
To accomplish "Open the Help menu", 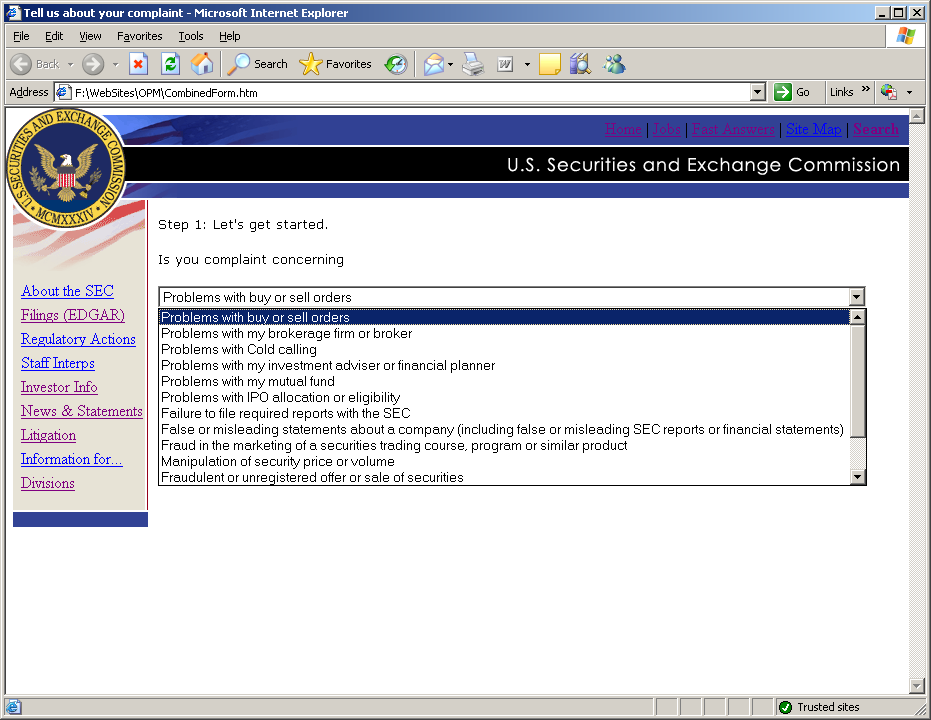I will click(x=230, y=36).
